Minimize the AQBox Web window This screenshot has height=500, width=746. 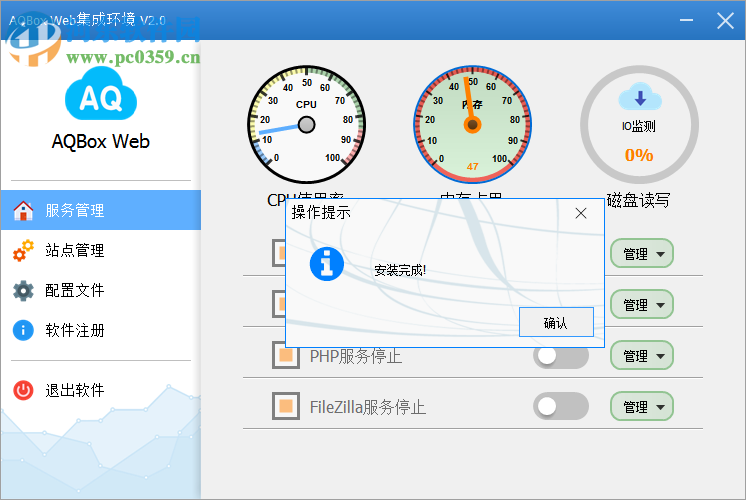coord(686,20)
